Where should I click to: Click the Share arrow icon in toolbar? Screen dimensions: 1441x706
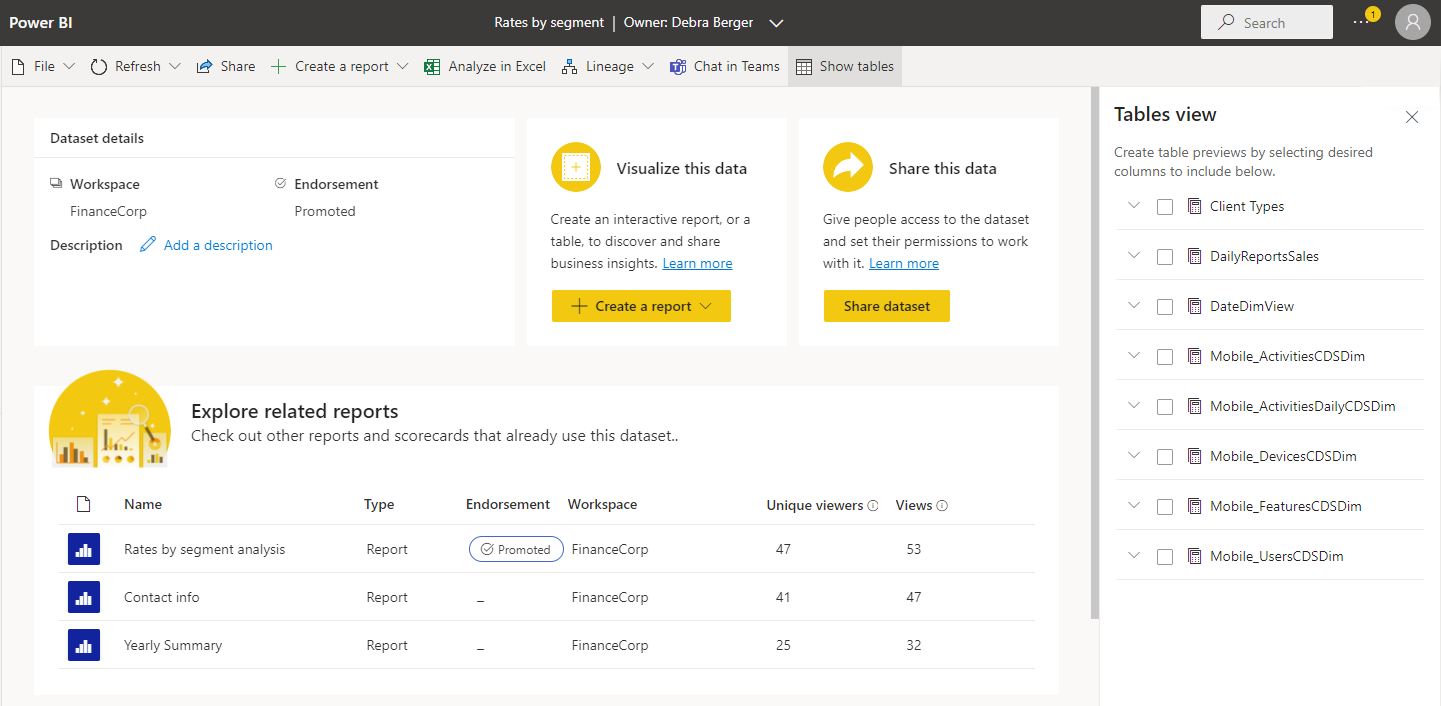204,67
